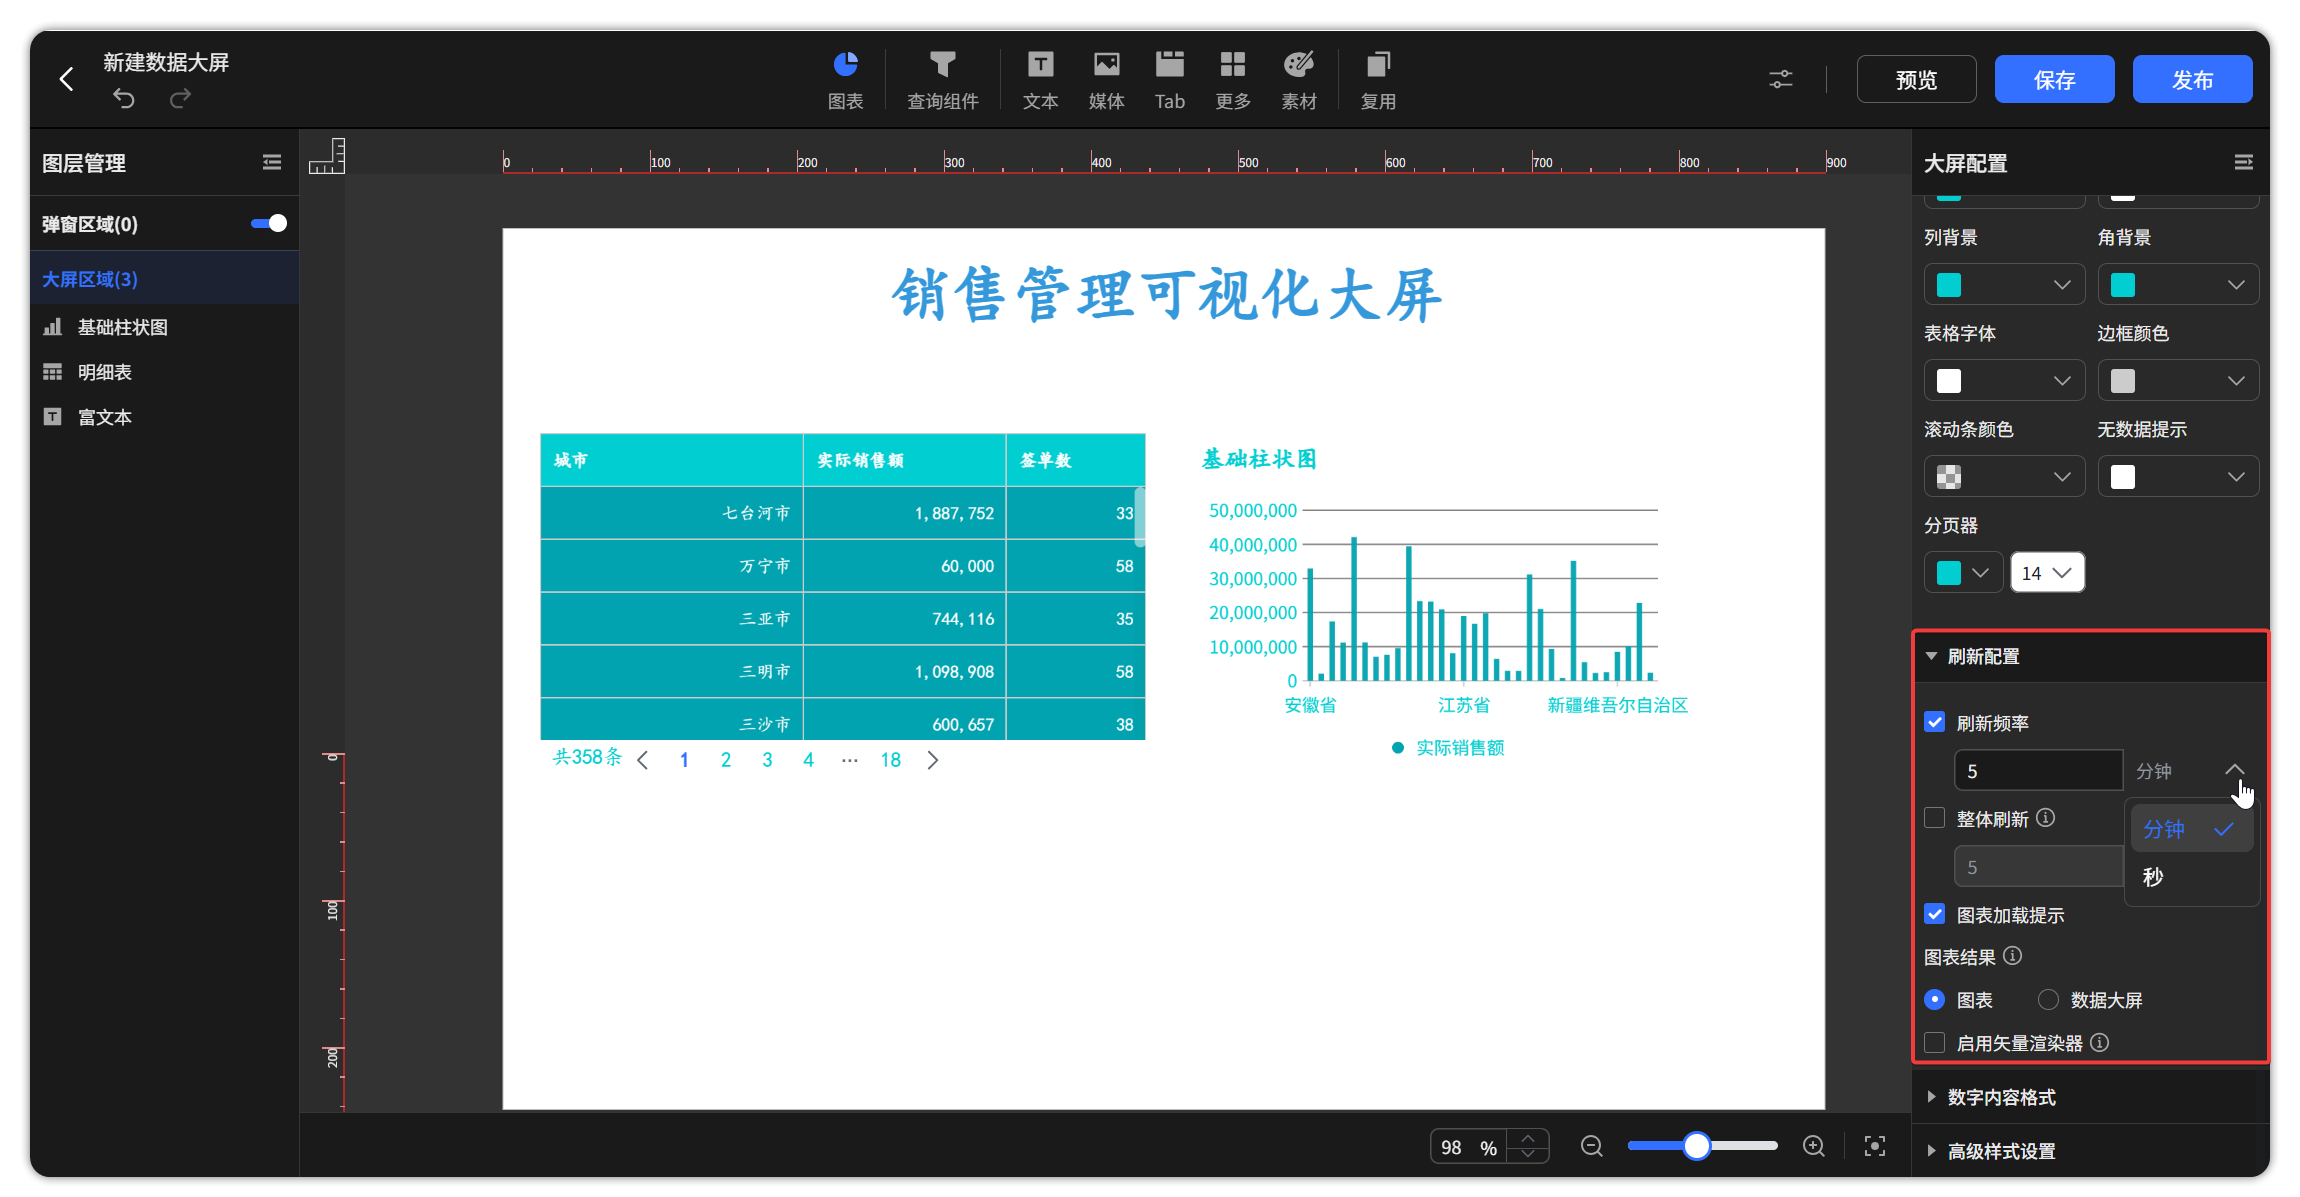Go back with the left arrow icon
The height and width of the screenshot is (1197, 2300).
67,79
